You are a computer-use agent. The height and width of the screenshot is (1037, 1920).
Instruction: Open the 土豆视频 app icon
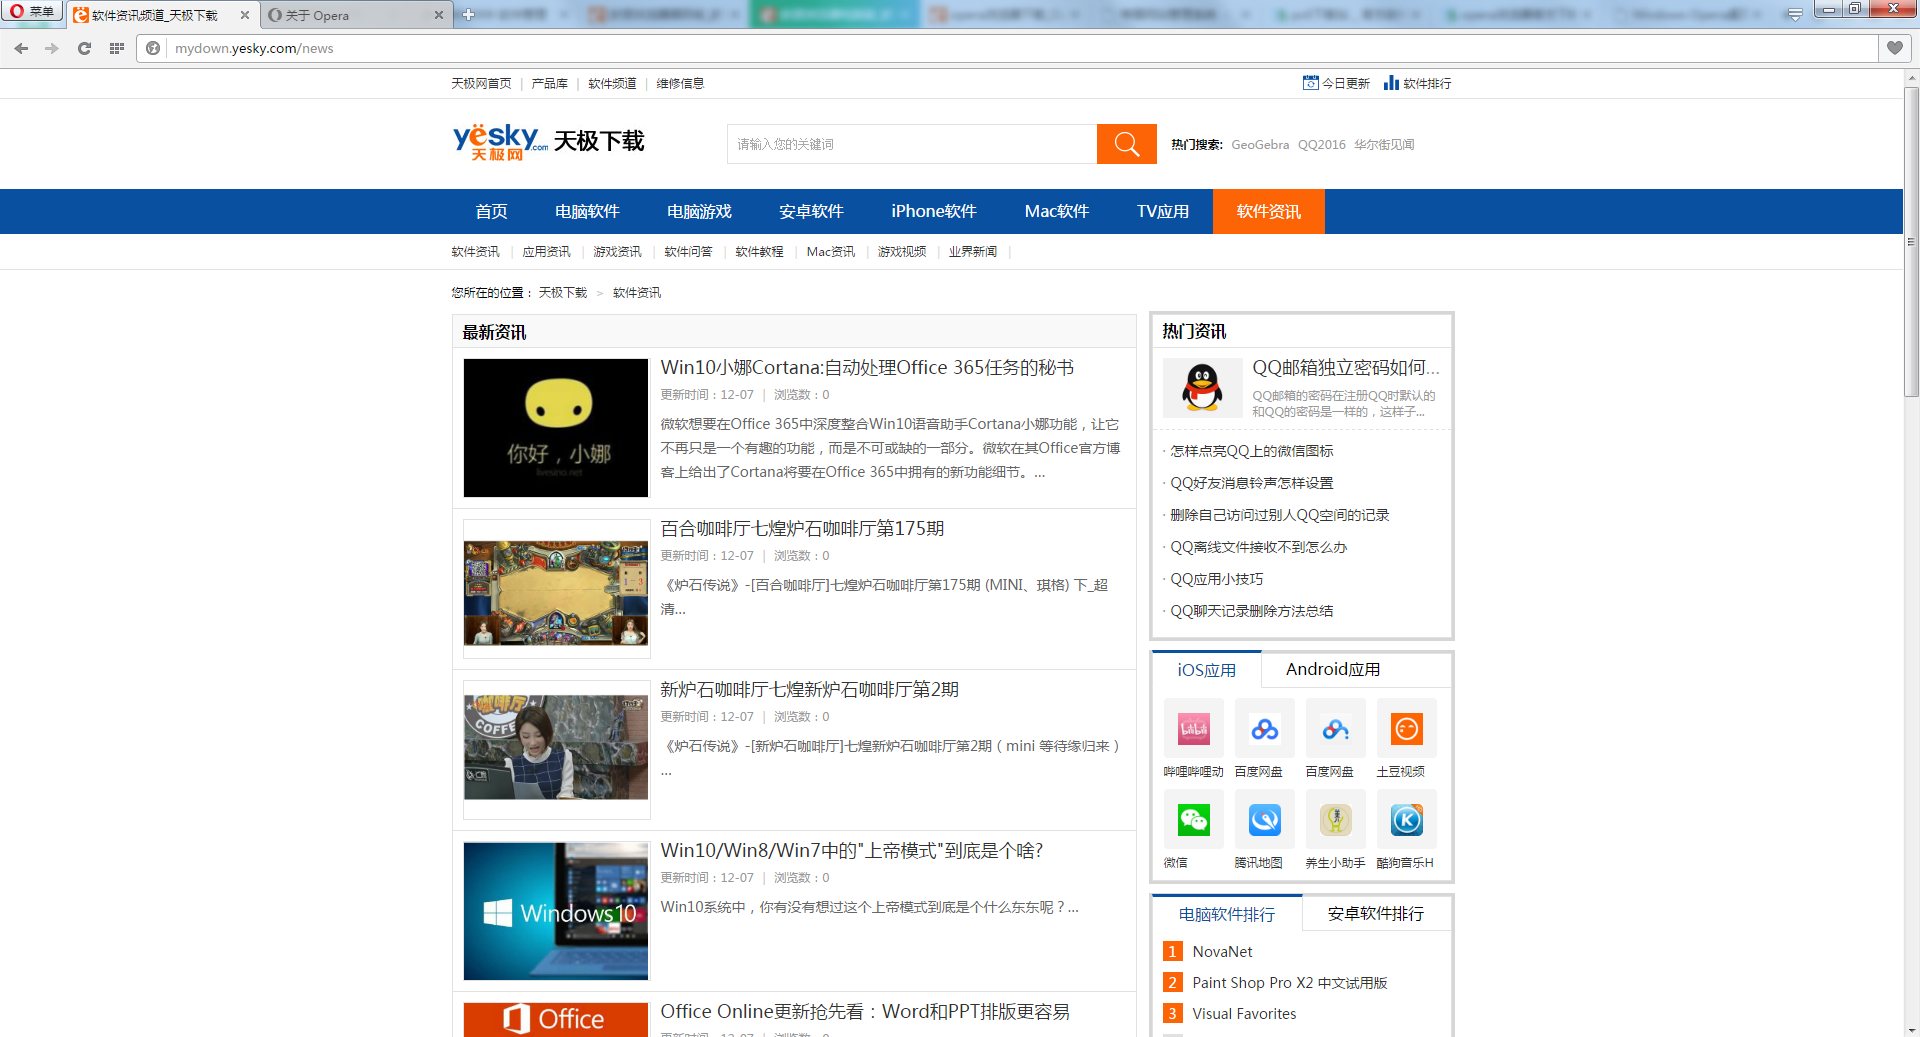pos(1406,729)
